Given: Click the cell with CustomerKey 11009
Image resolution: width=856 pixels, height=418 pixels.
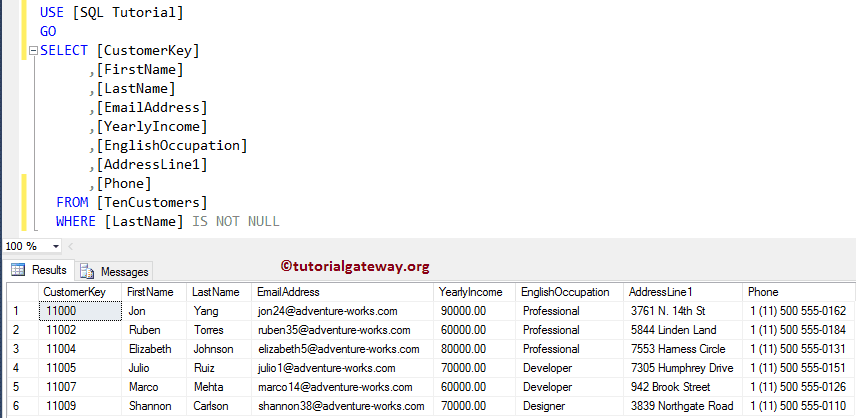Looking at the screenshot, I should [80, 406].
